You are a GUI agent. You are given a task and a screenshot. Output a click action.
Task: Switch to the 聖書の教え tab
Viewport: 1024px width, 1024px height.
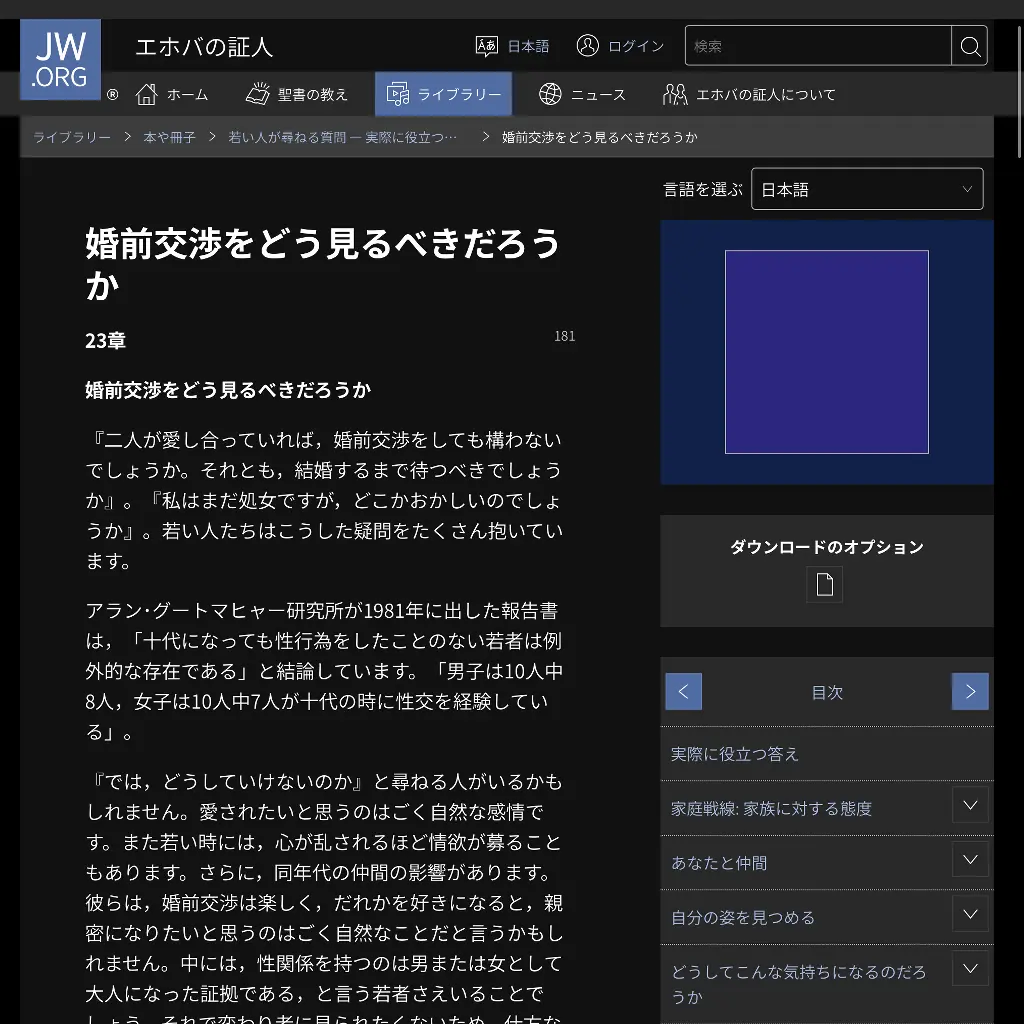point(297,94)
